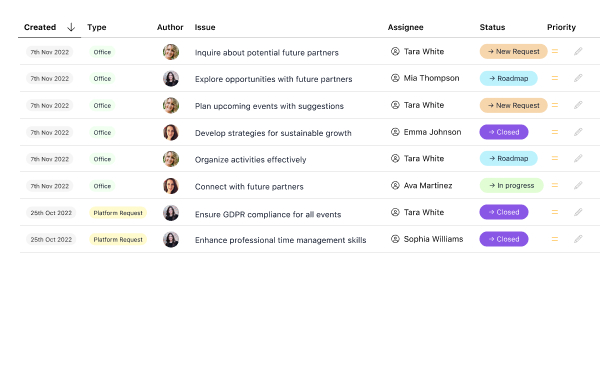Open In progress status for Connect with partners

512,186
